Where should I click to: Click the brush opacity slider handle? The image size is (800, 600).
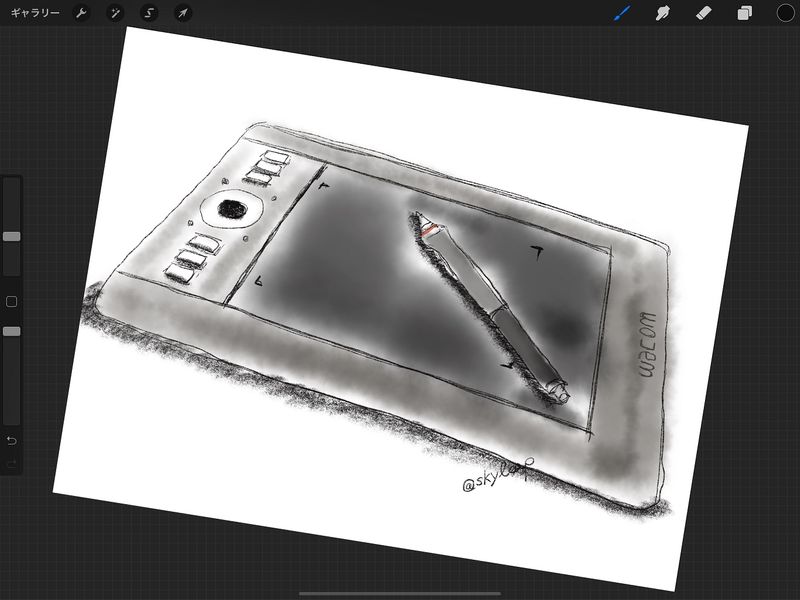point(11,331)
